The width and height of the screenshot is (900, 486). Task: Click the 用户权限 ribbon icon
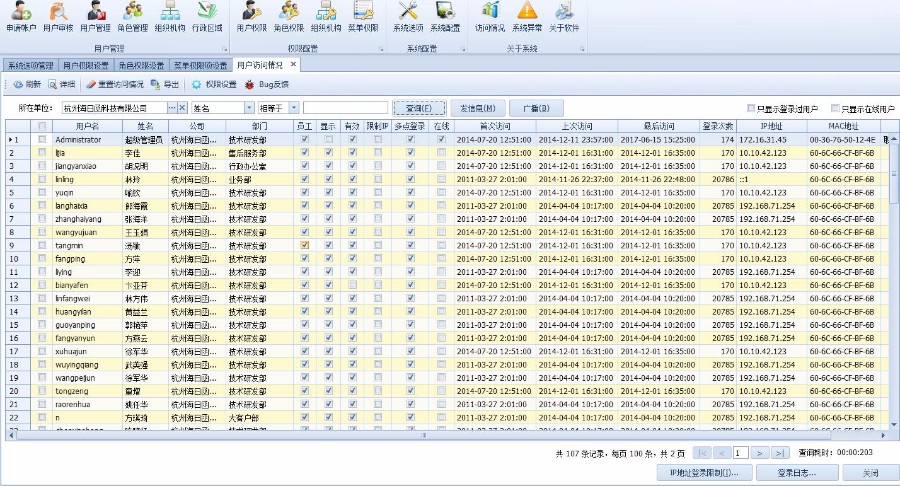[251, 17]
